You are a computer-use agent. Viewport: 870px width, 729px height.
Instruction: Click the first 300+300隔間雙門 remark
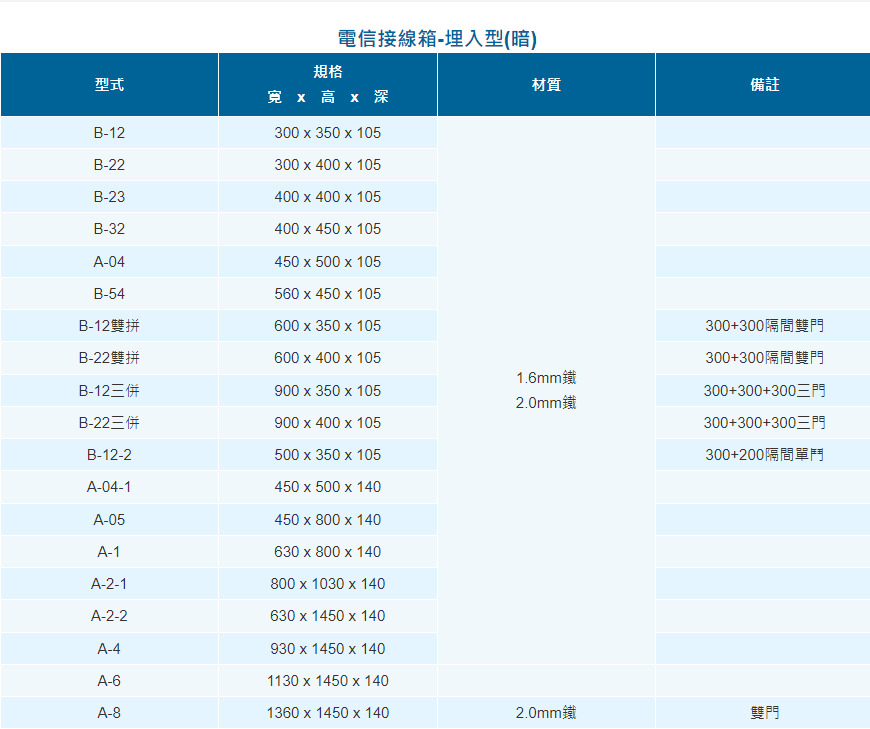764,326
